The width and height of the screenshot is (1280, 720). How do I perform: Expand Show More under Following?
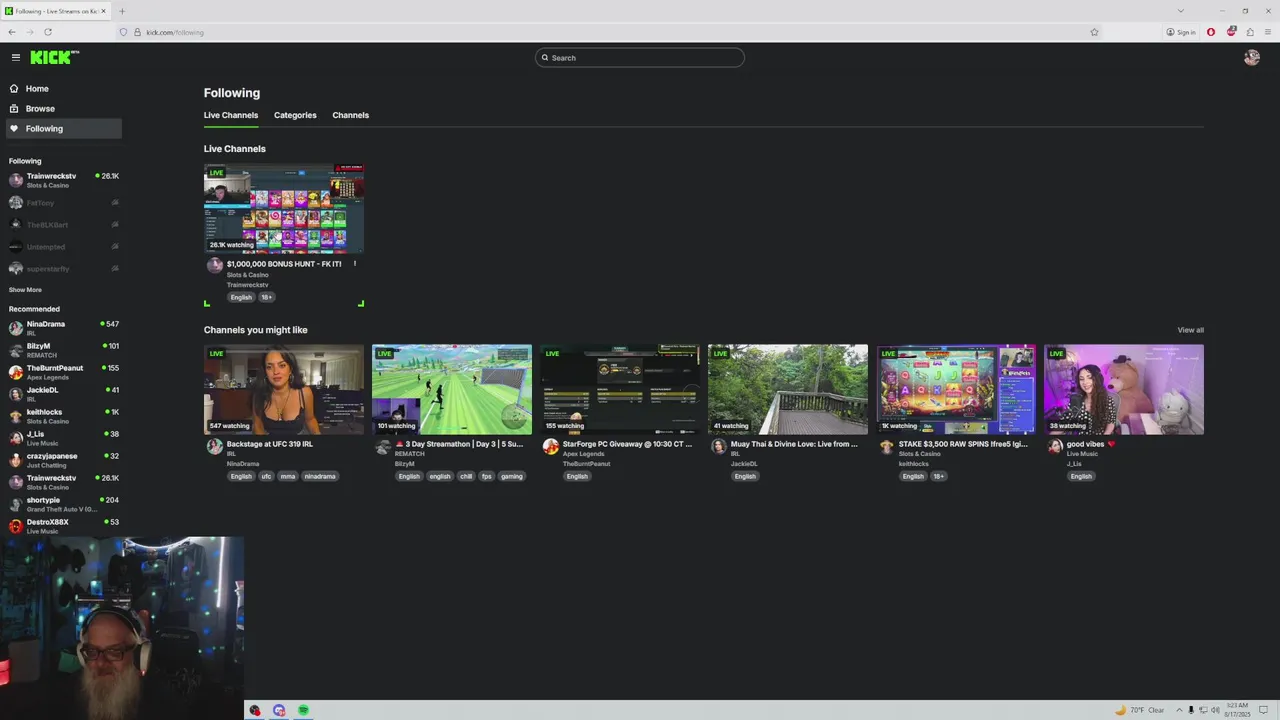coord(25,290)
